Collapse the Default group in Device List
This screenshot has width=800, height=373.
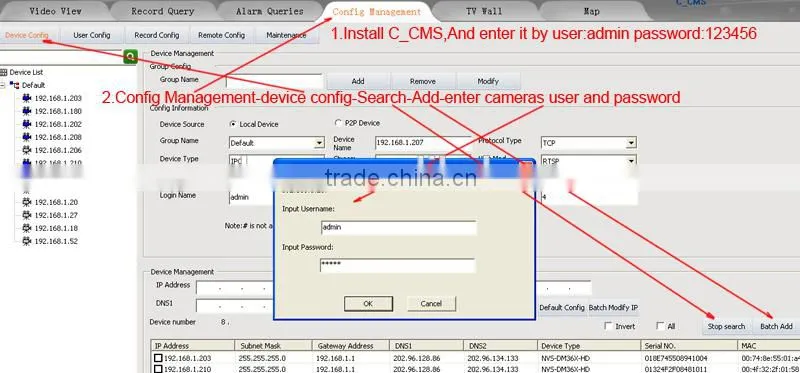[x=3, y=85]
